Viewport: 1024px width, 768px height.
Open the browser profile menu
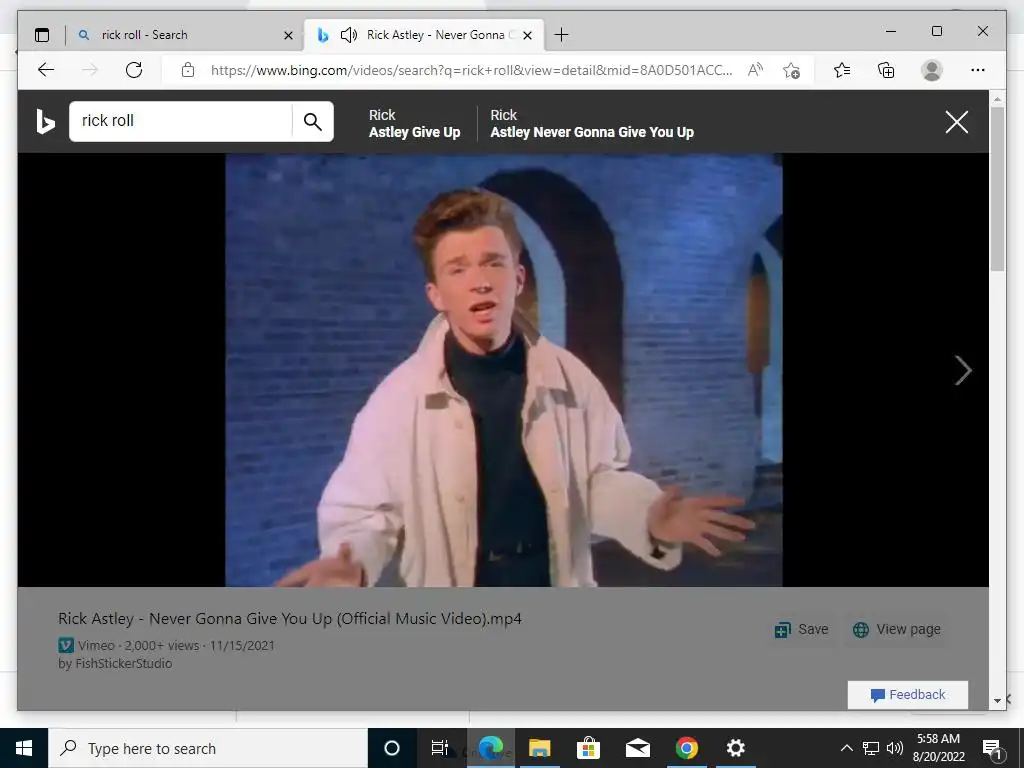(x=932, y=70)
